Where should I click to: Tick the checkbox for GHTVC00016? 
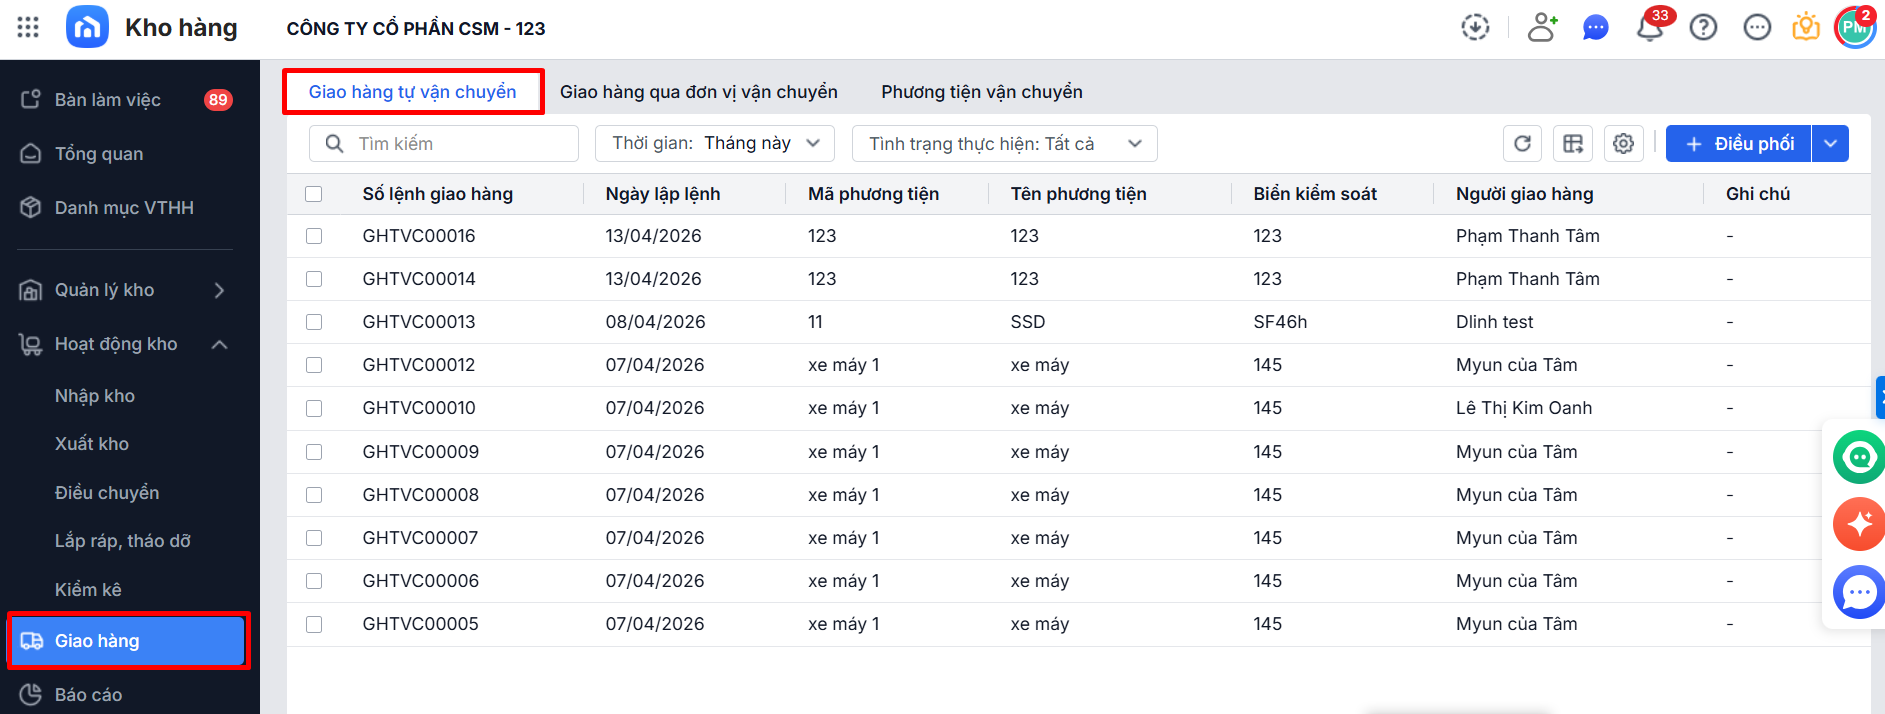point(314,236)
